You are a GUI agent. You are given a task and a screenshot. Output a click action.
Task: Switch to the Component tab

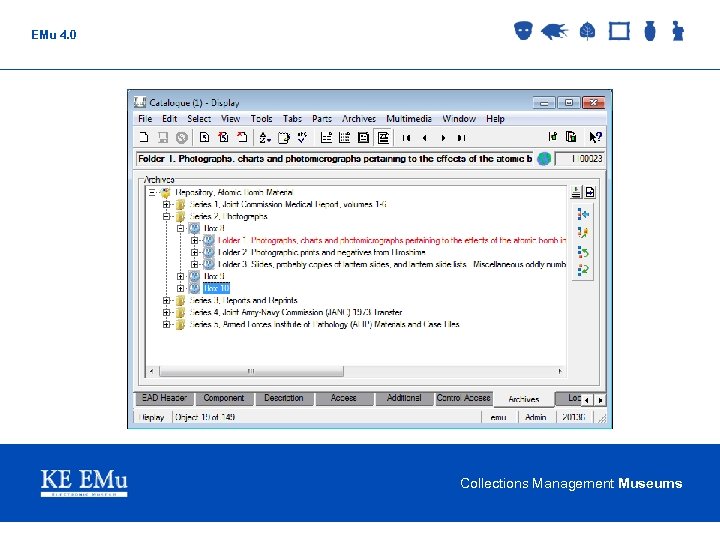(x=224, y=398)
